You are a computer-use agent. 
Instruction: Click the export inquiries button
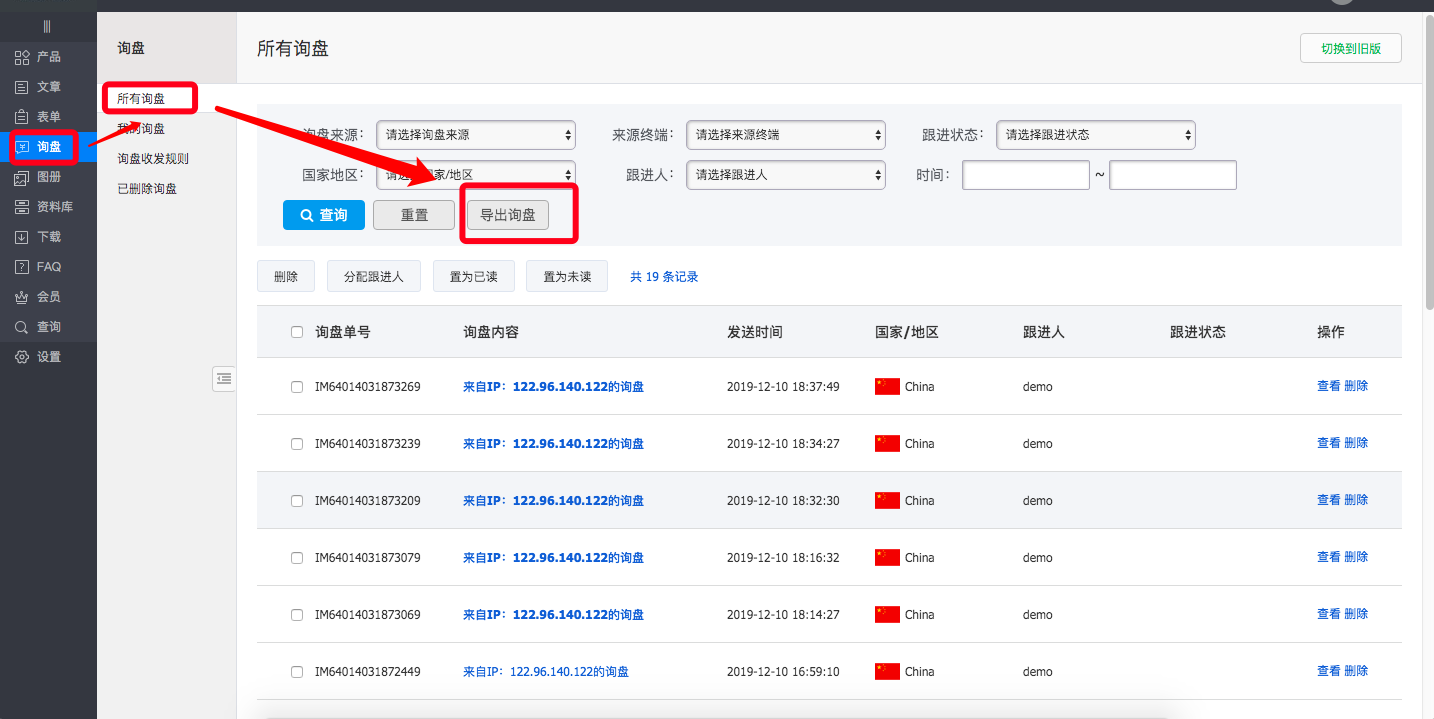pyautogui.click(x=508, y=215)
